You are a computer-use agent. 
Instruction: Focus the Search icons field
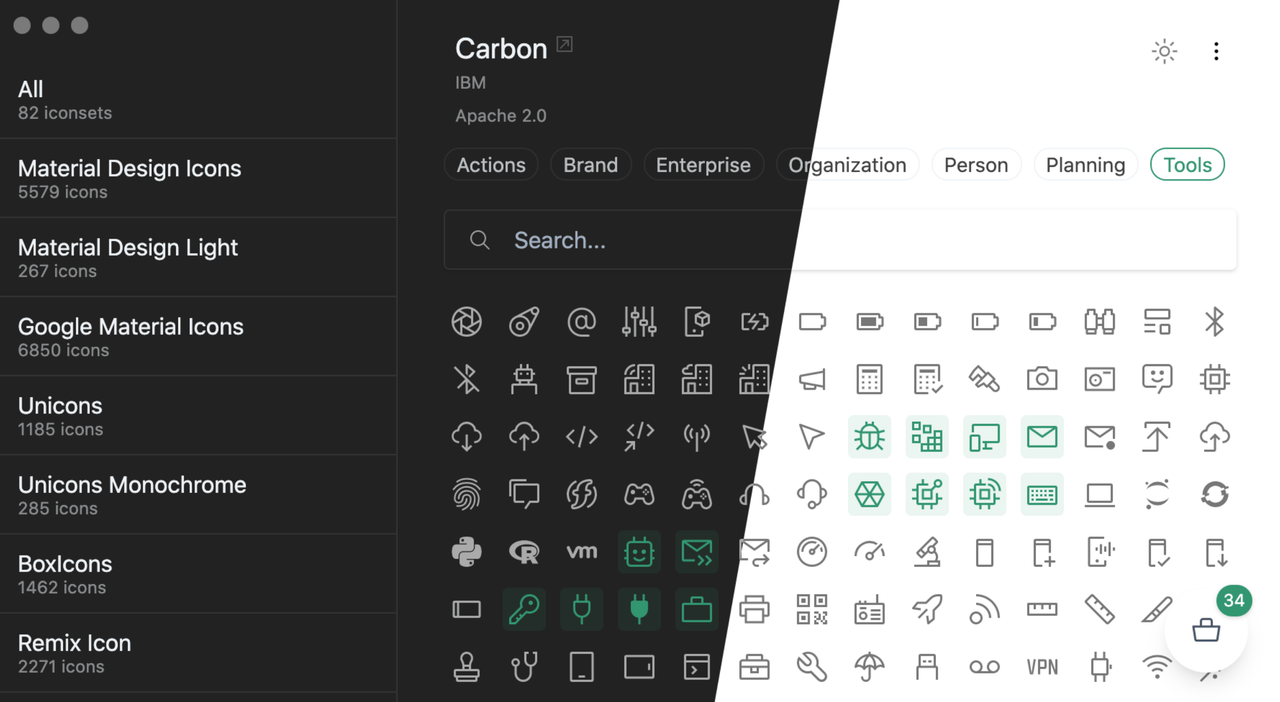tap(840, 240)
